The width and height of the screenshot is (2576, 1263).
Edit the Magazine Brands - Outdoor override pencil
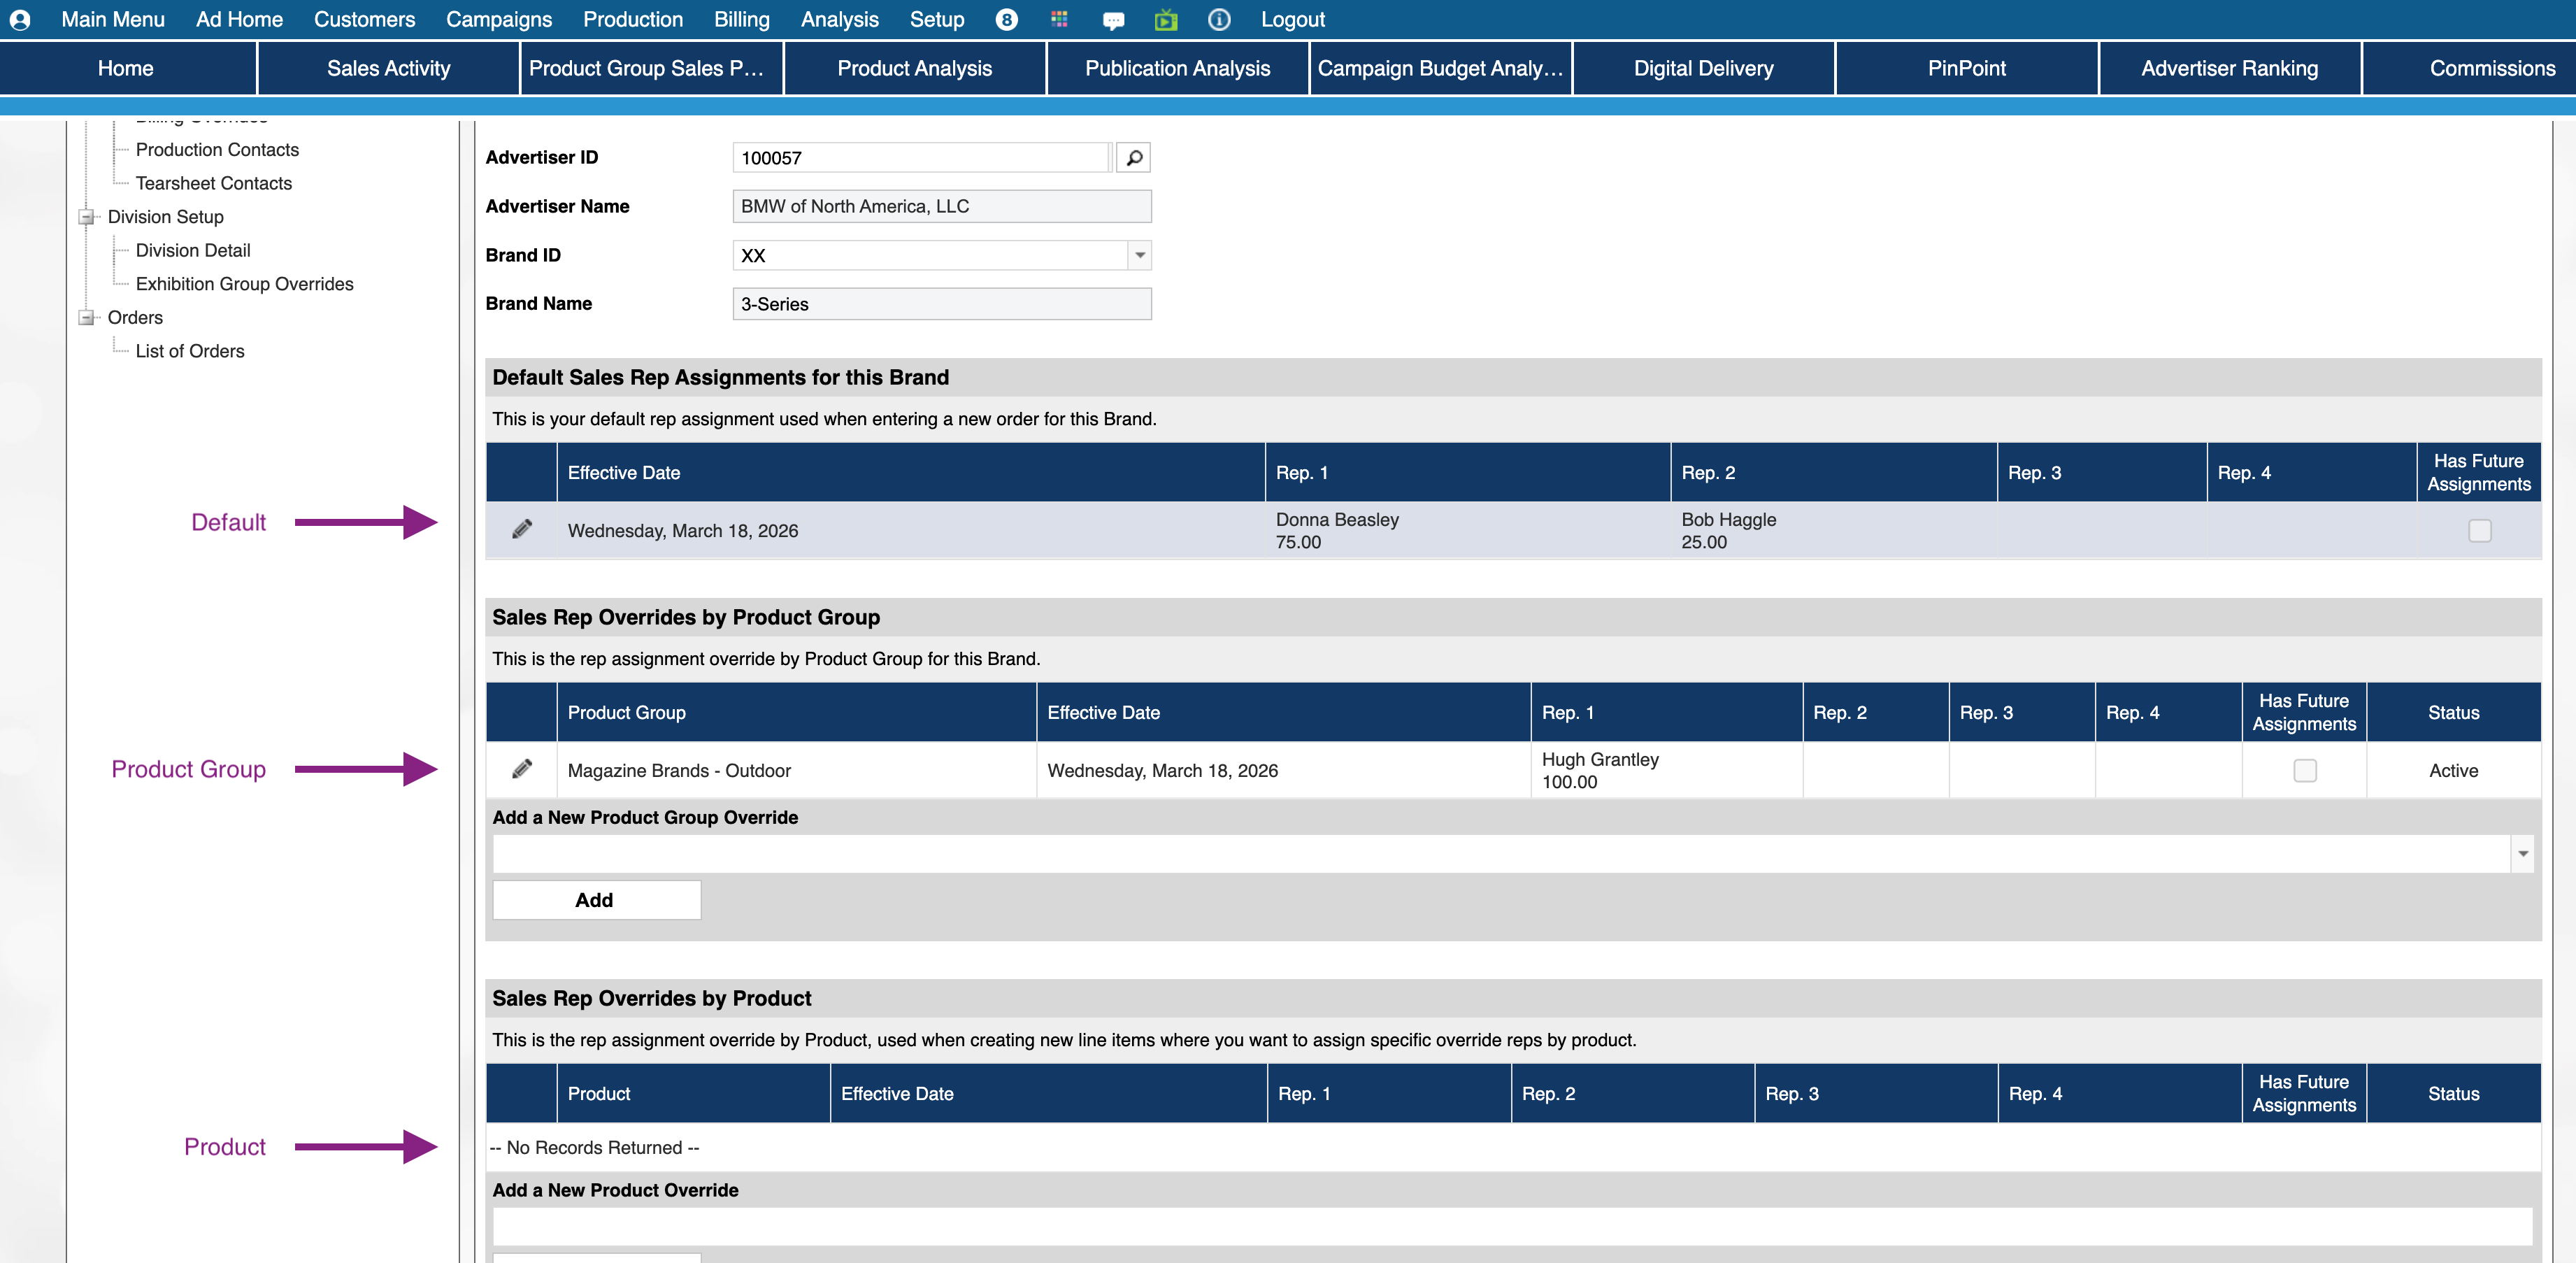[x=521, y=770]
